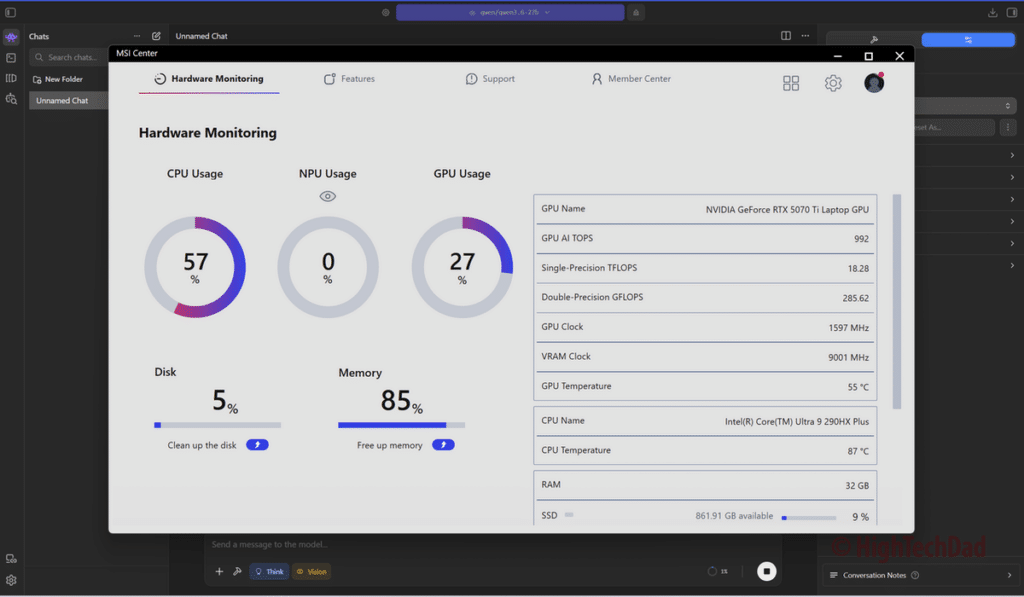Click the GPU AI TOPS 992 row
The height and width of the screenshot is (597, 1024).
point(705,238)
